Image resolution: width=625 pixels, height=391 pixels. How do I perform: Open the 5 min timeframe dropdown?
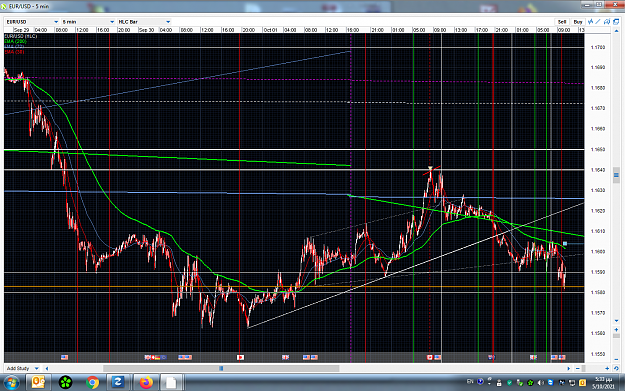88,22
